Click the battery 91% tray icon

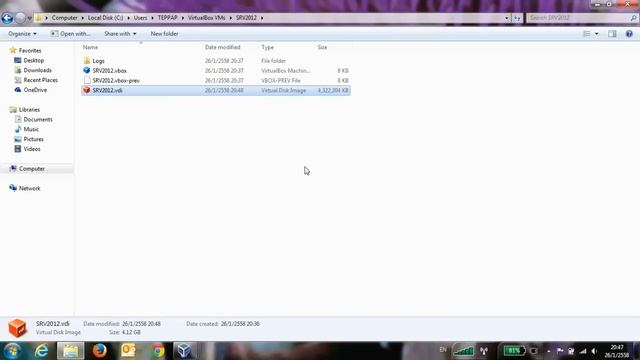tap(514, 351)
